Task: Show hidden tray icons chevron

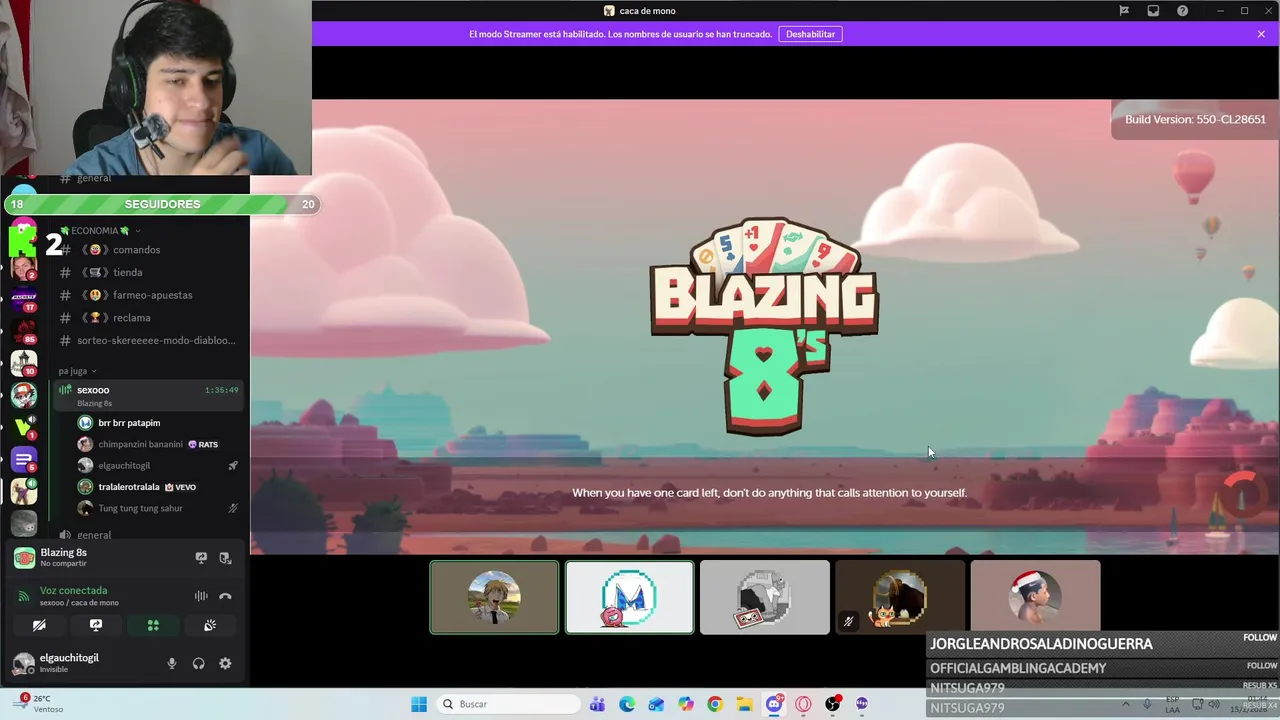Action: 1125,704
